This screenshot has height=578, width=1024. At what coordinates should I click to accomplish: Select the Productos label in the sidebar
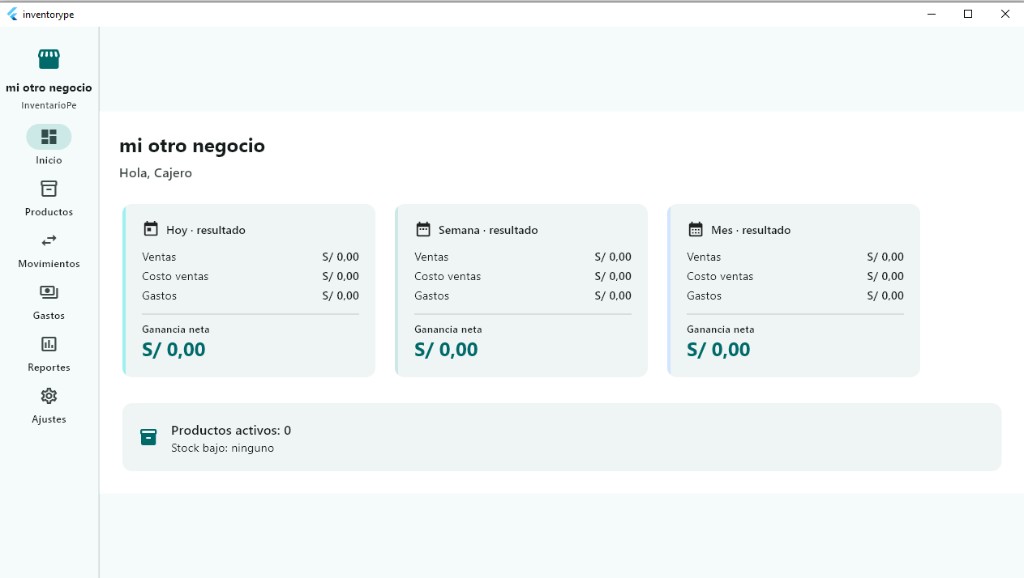click(x=49, y=212)
